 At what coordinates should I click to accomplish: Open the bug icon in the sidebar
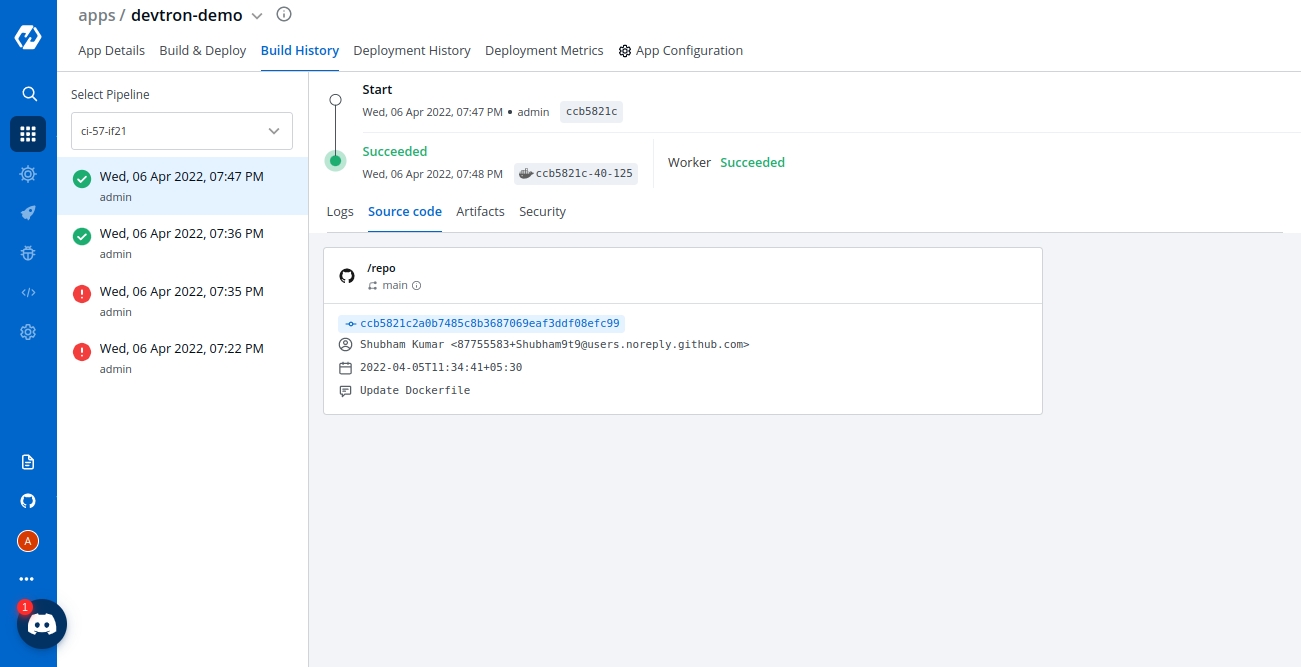pyautogui.click(x=28, y=253)
